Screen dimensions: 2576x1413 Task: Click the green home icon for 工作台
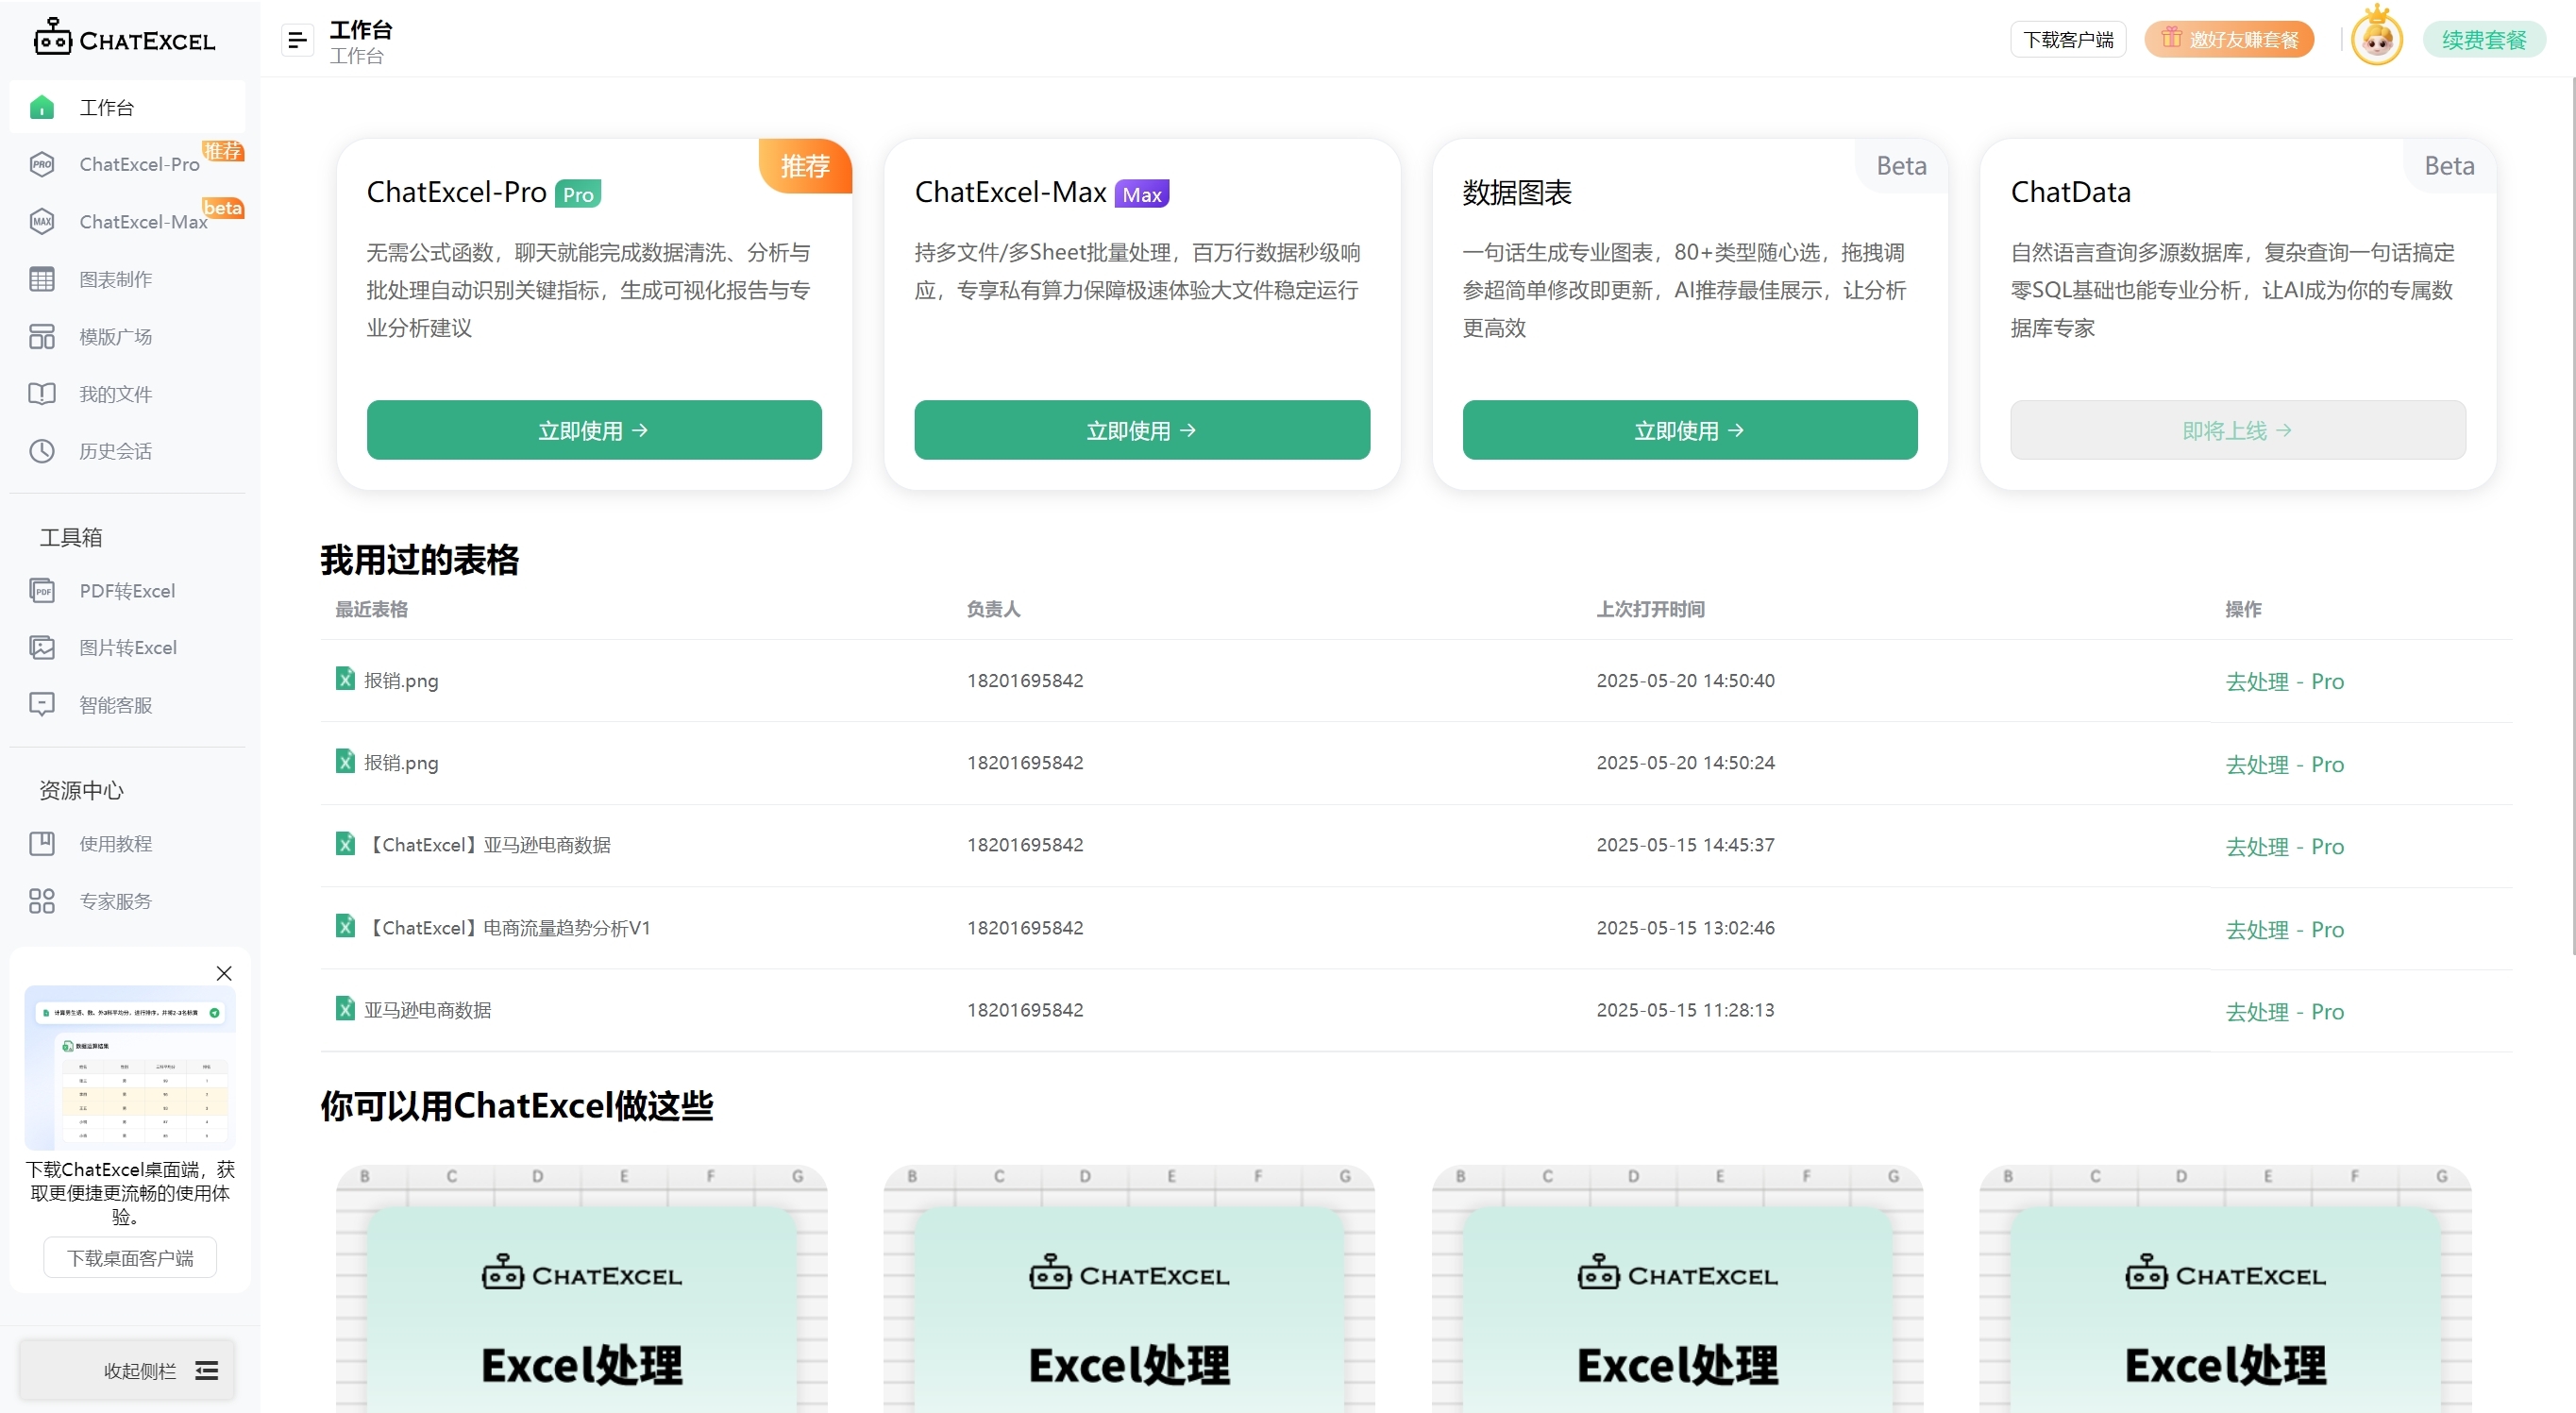42,107
